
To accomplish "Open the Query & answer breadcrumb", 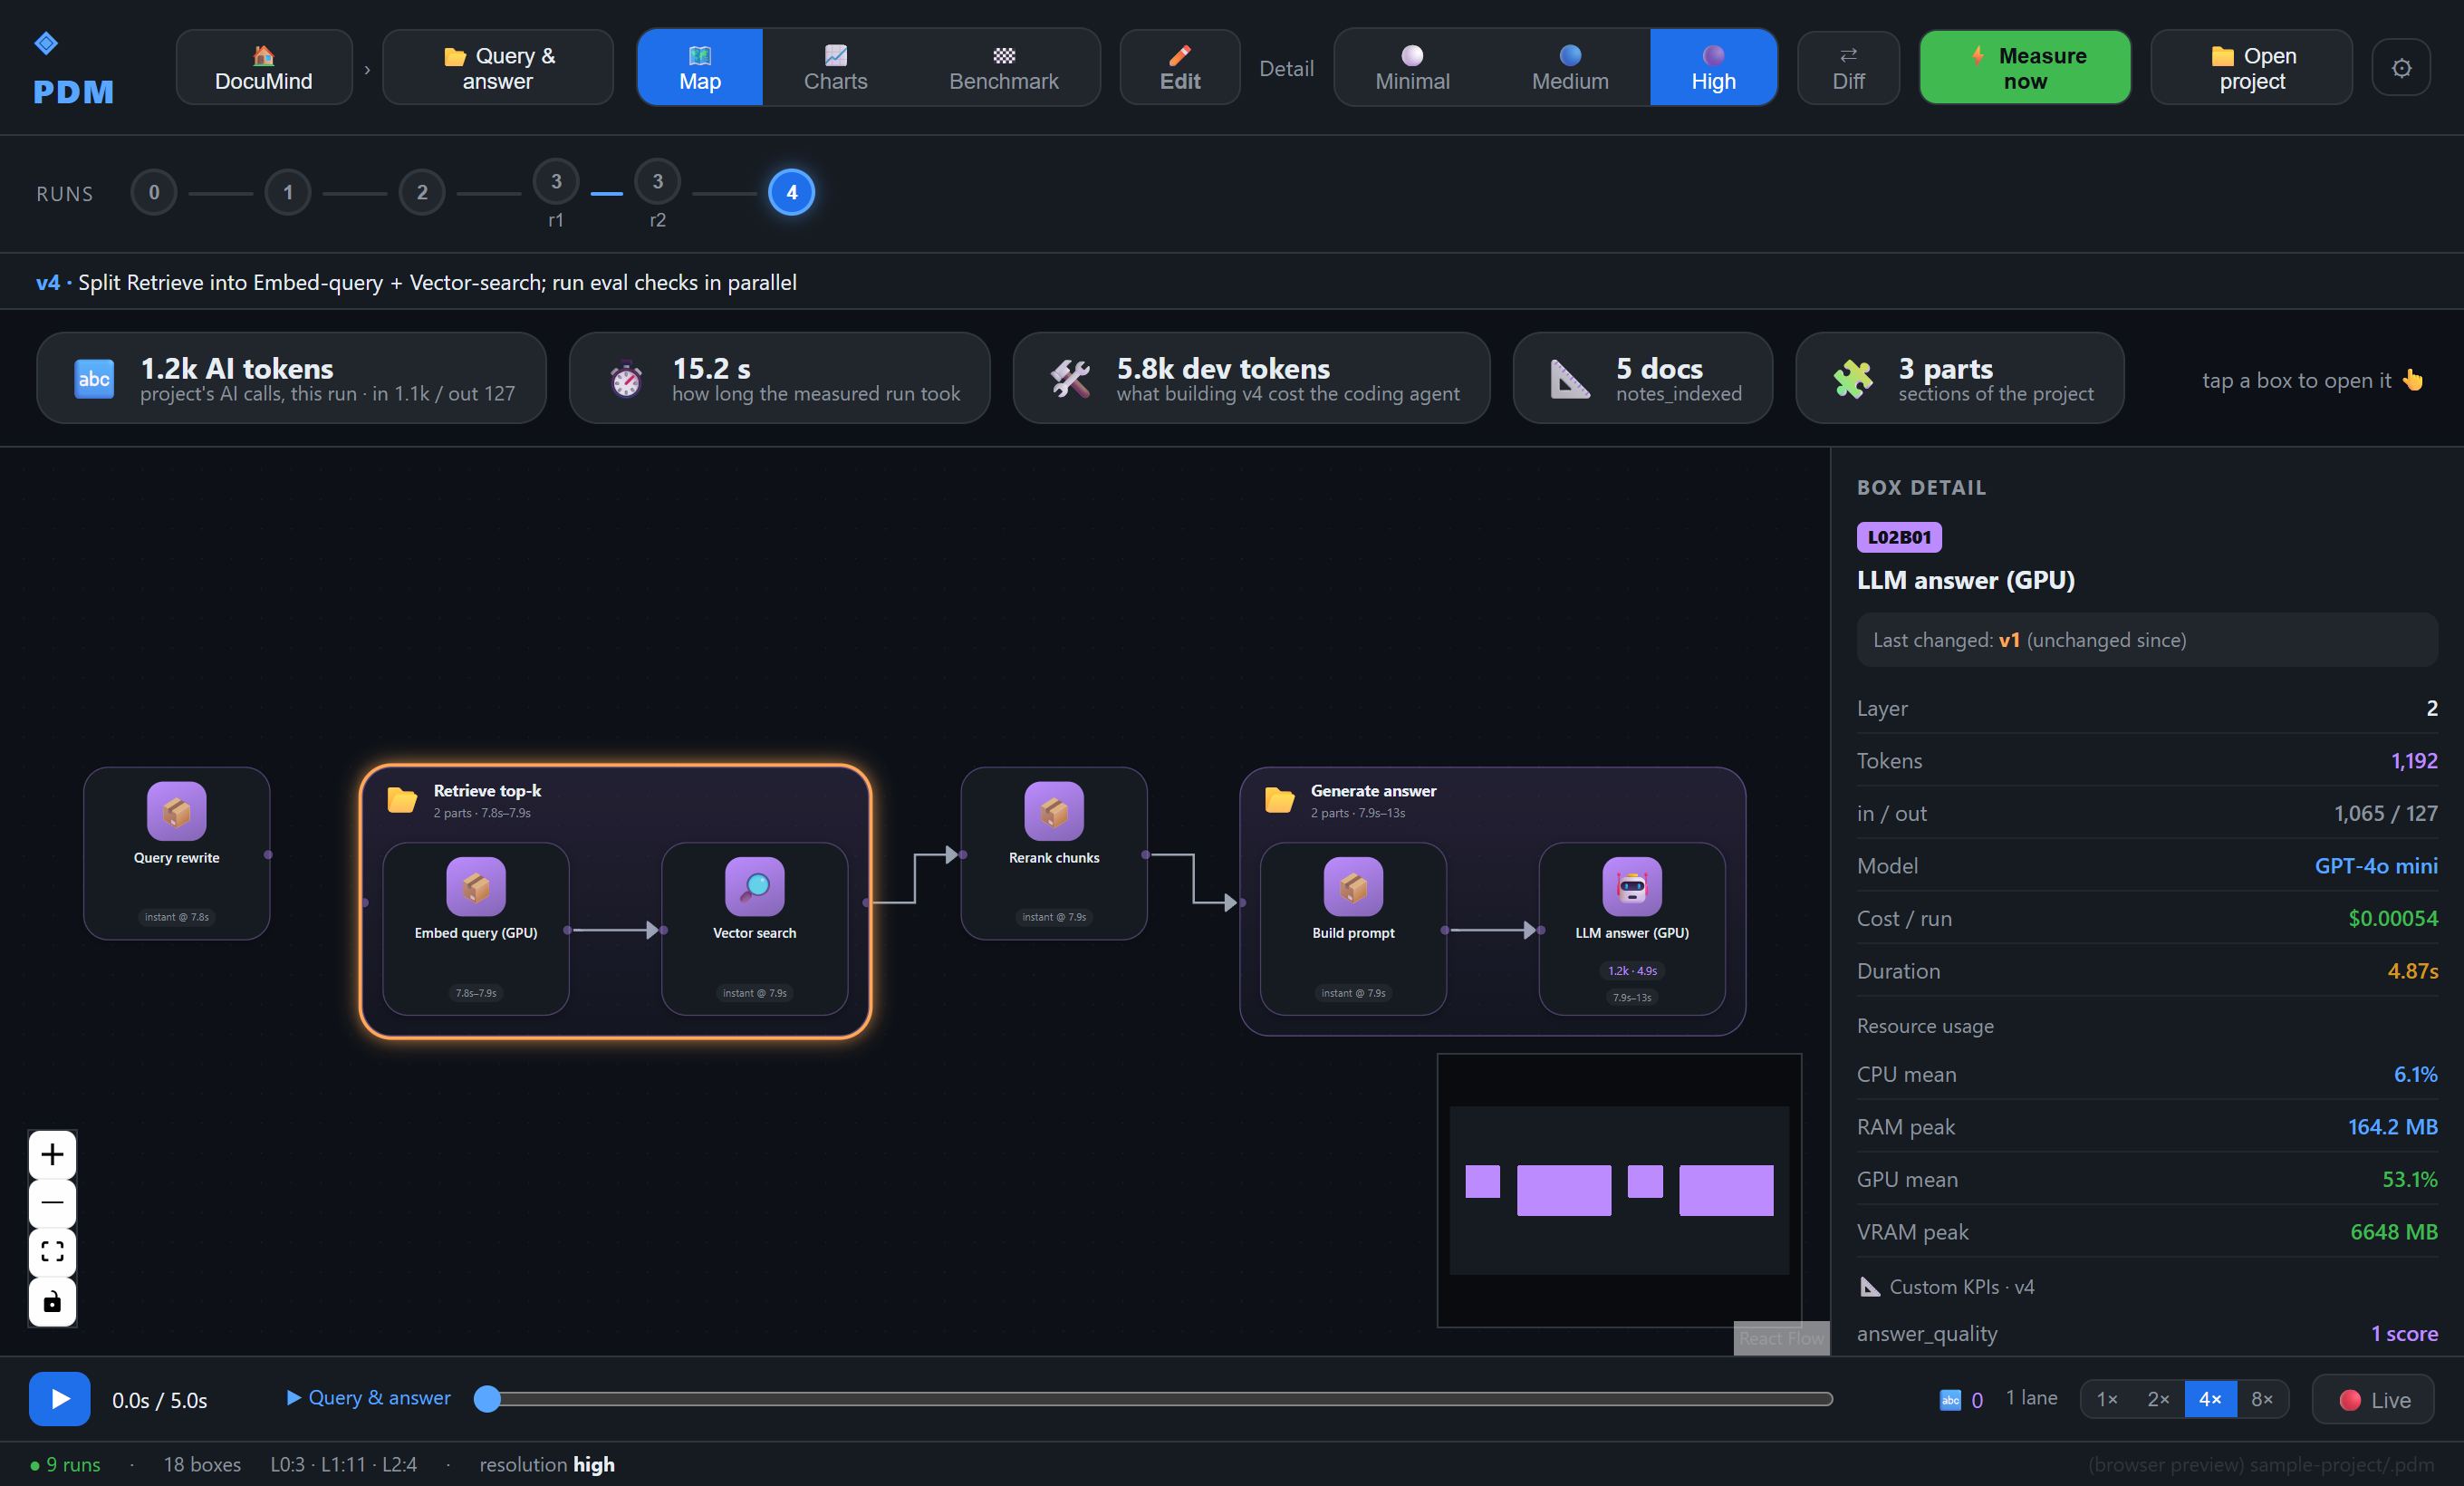I will (498, 68).
